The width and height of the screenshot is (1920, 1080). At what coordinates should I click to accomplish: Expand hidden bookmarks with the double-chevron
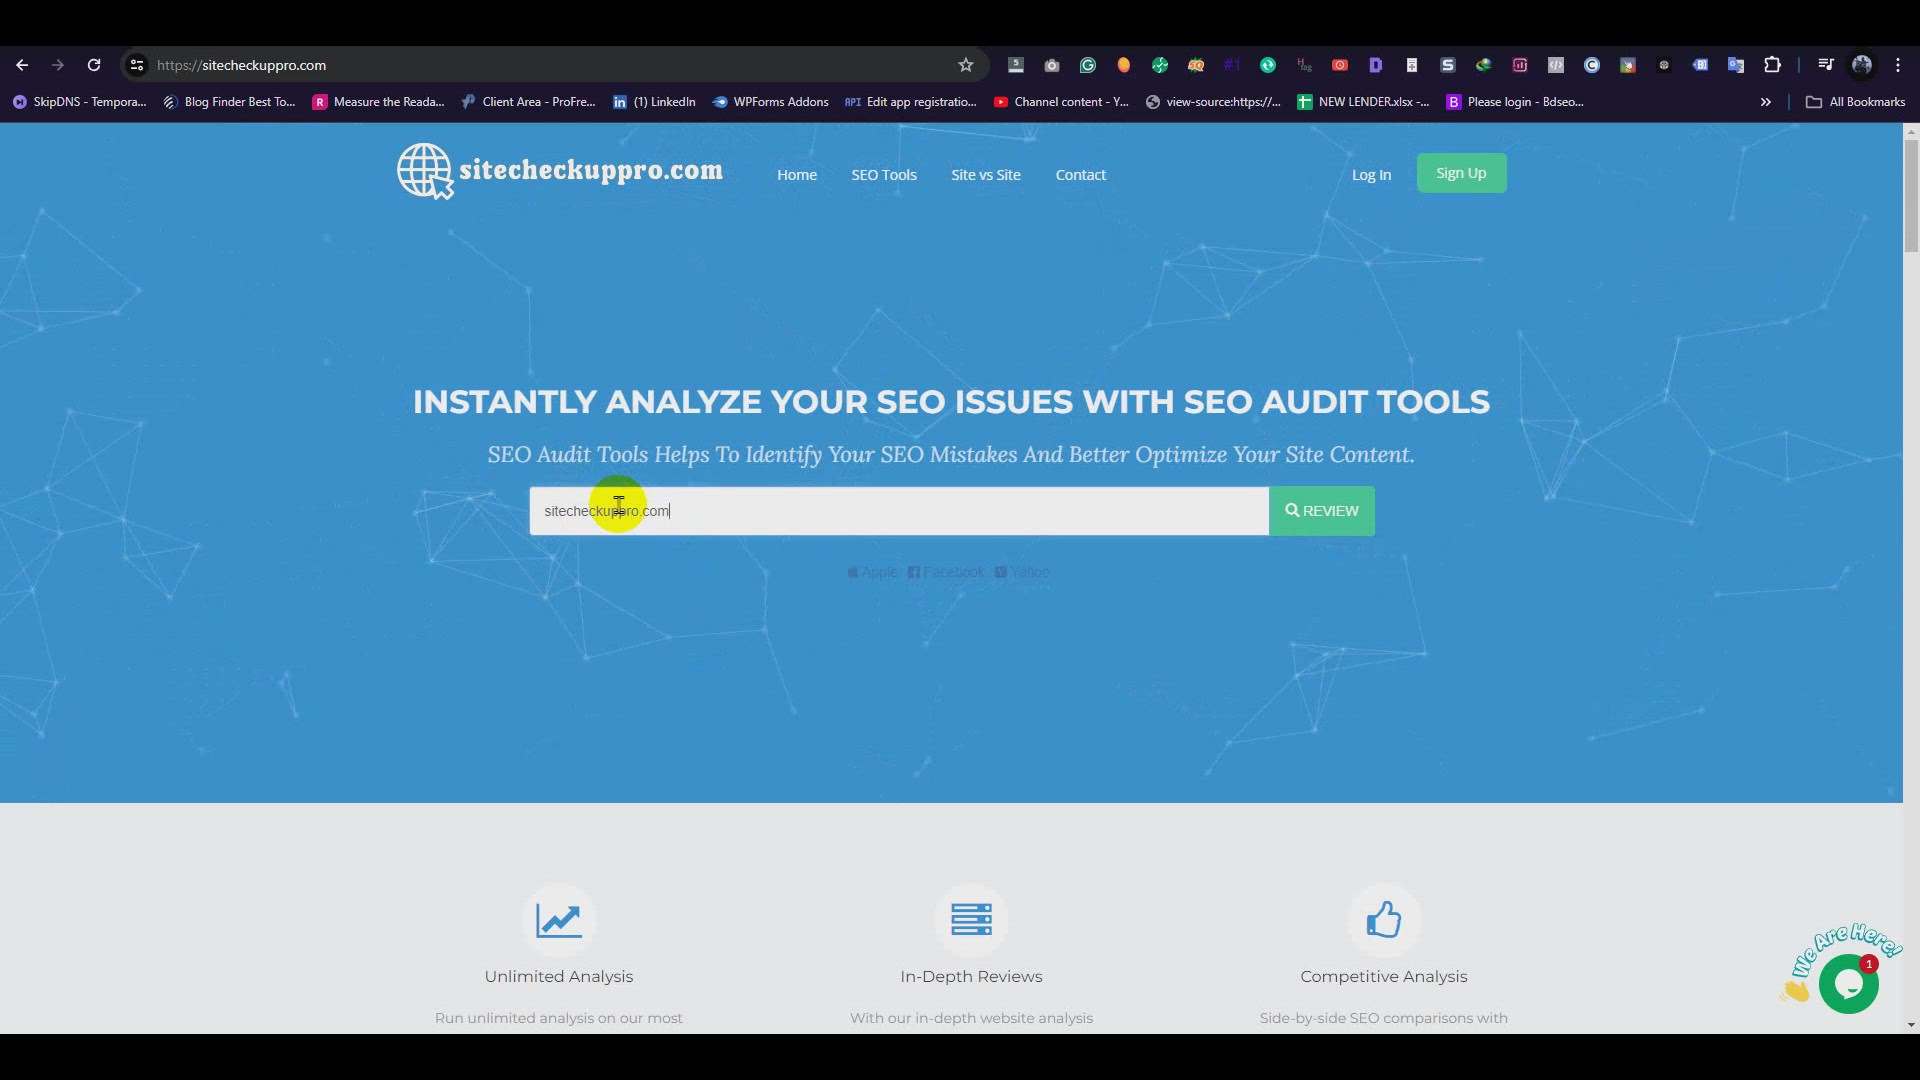coord(1766,101)
